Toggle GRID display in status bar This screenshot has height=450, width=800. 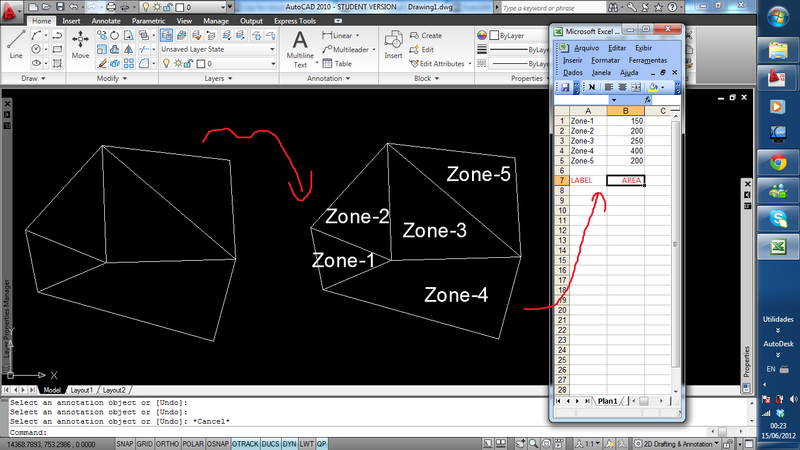[x=144, y=444]
